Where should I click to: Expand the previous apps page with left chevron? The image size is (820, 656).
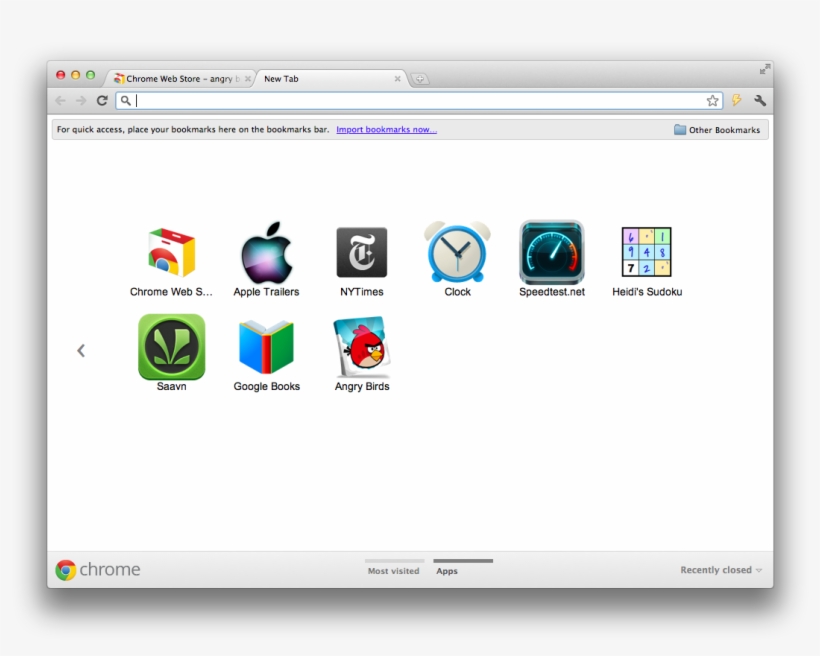coord(81,350)
